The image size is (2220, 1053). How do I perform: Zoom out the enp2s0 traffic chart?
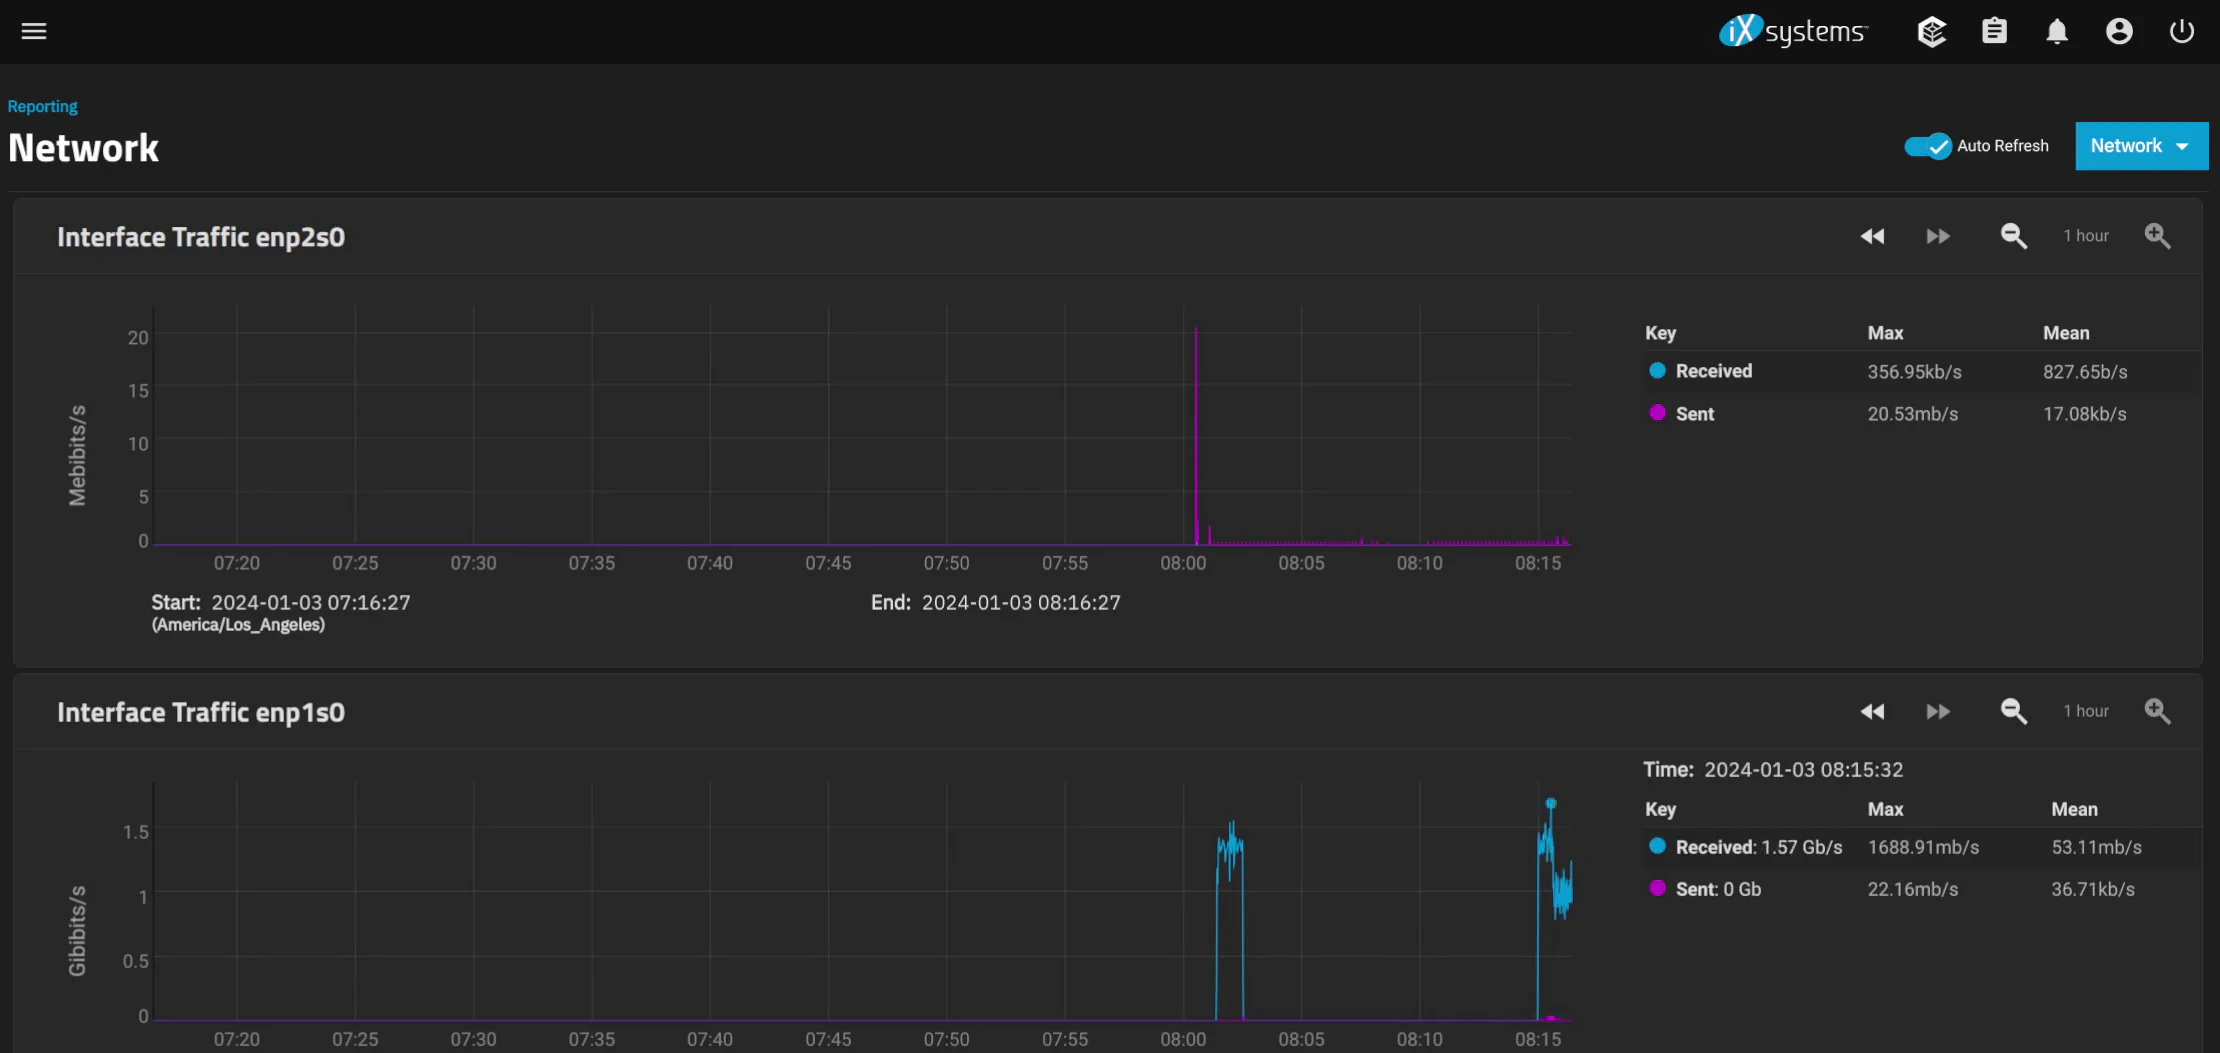(2013, 236)
